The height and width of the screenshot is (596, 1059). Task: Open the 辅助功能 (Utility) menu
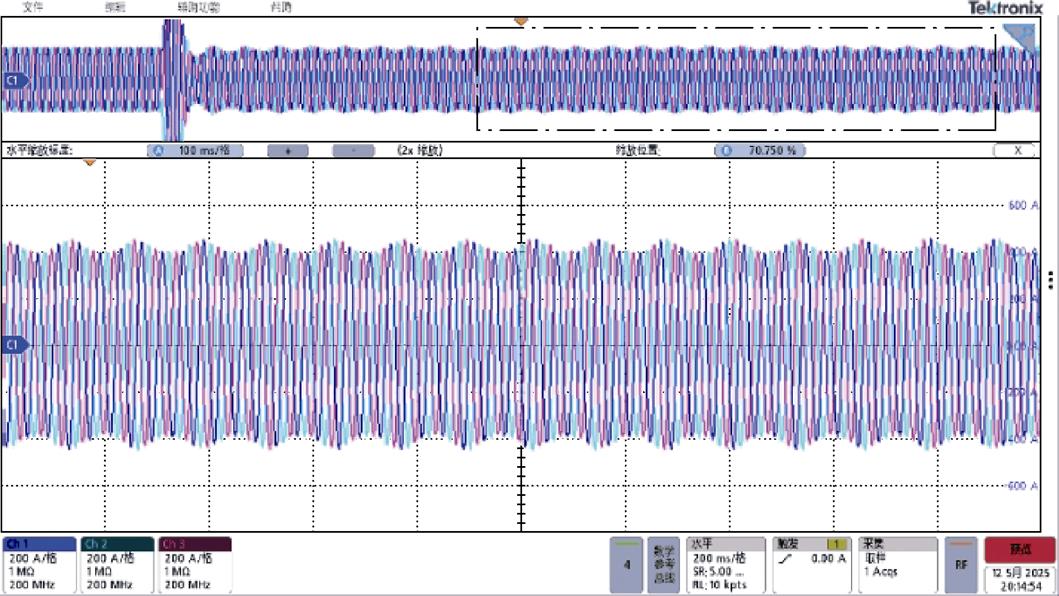coord(198,7)
